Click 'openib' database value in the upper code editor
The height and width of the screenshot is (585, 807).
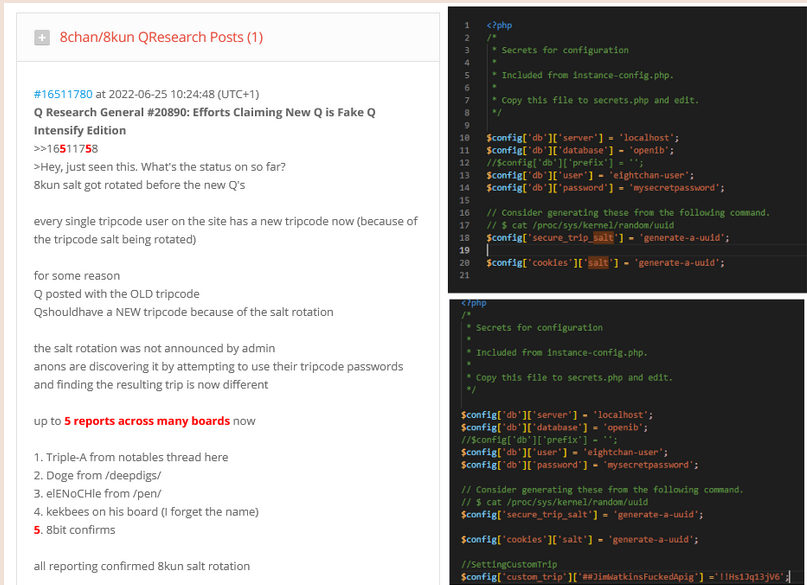(x=649, y=150)
